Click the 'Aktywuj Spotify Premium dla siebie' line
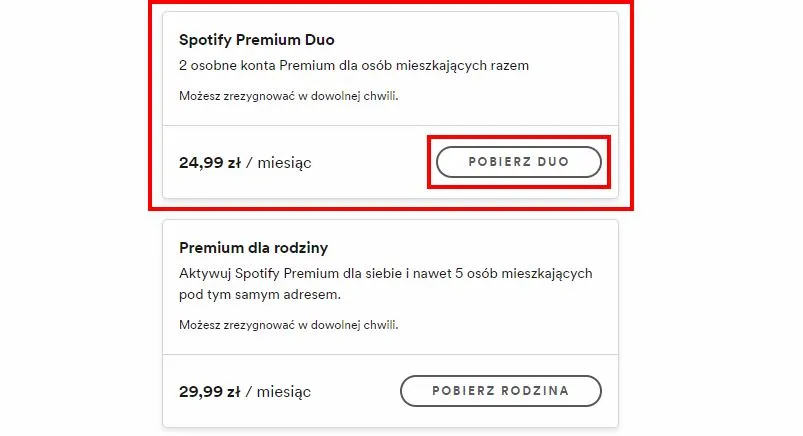The height and width of the screenshot is (436, 803). pos(386,273)
